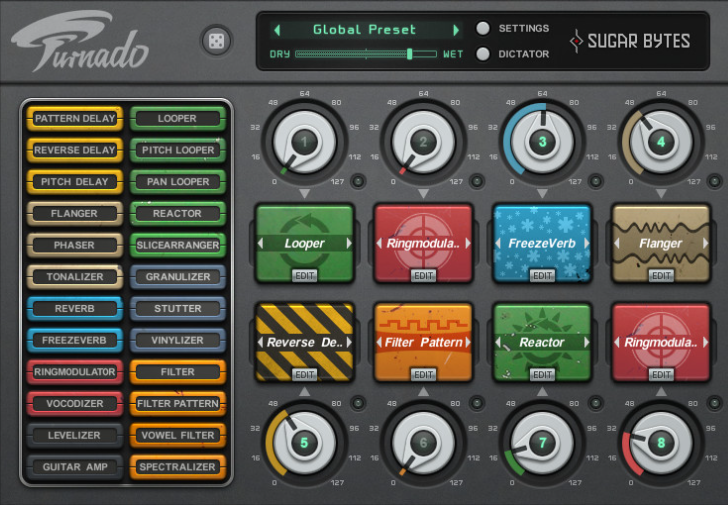Click knob 7 below the Reactor pad
Viewport: 728px width, 505px height.
pyautogui.click(x=542, y=442)
